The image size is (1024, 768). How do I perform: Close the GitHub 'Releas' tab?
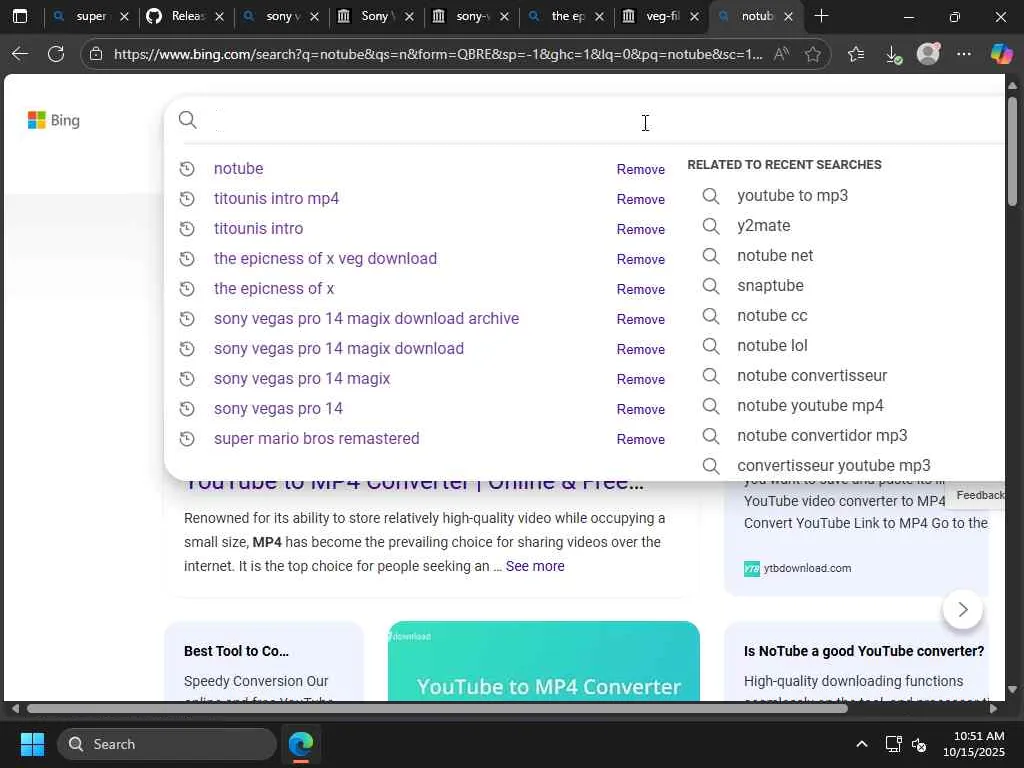tap(220, 16)
